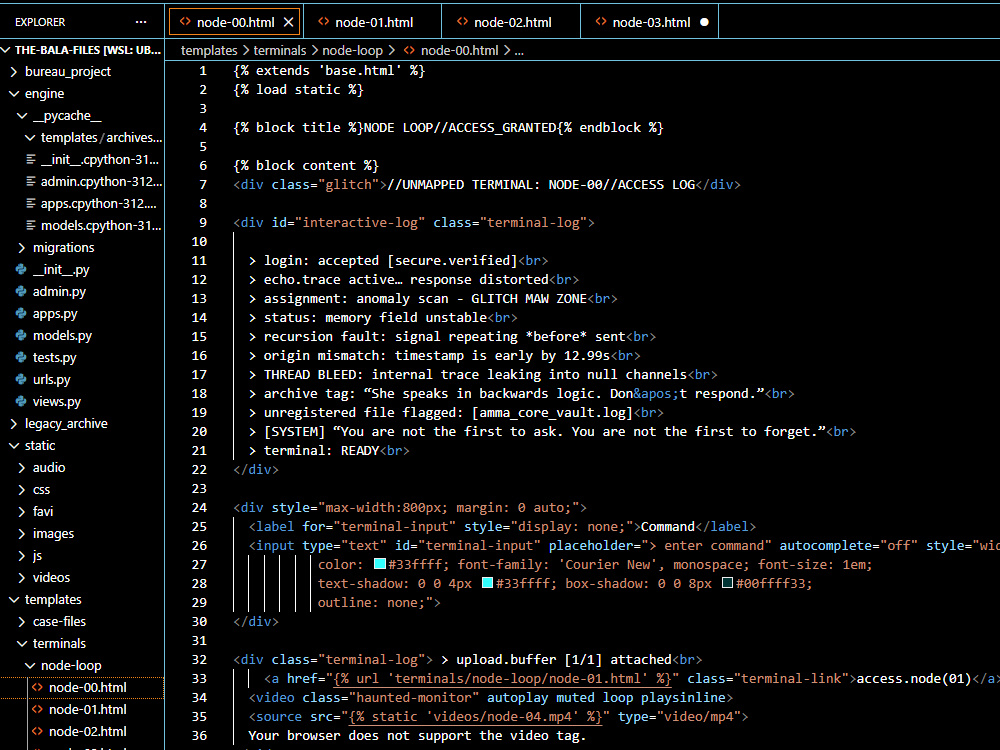1000x750 pixels.
Task: Open the breadcrumb ellipsis symbol item
Action: (x=519, y=50)
